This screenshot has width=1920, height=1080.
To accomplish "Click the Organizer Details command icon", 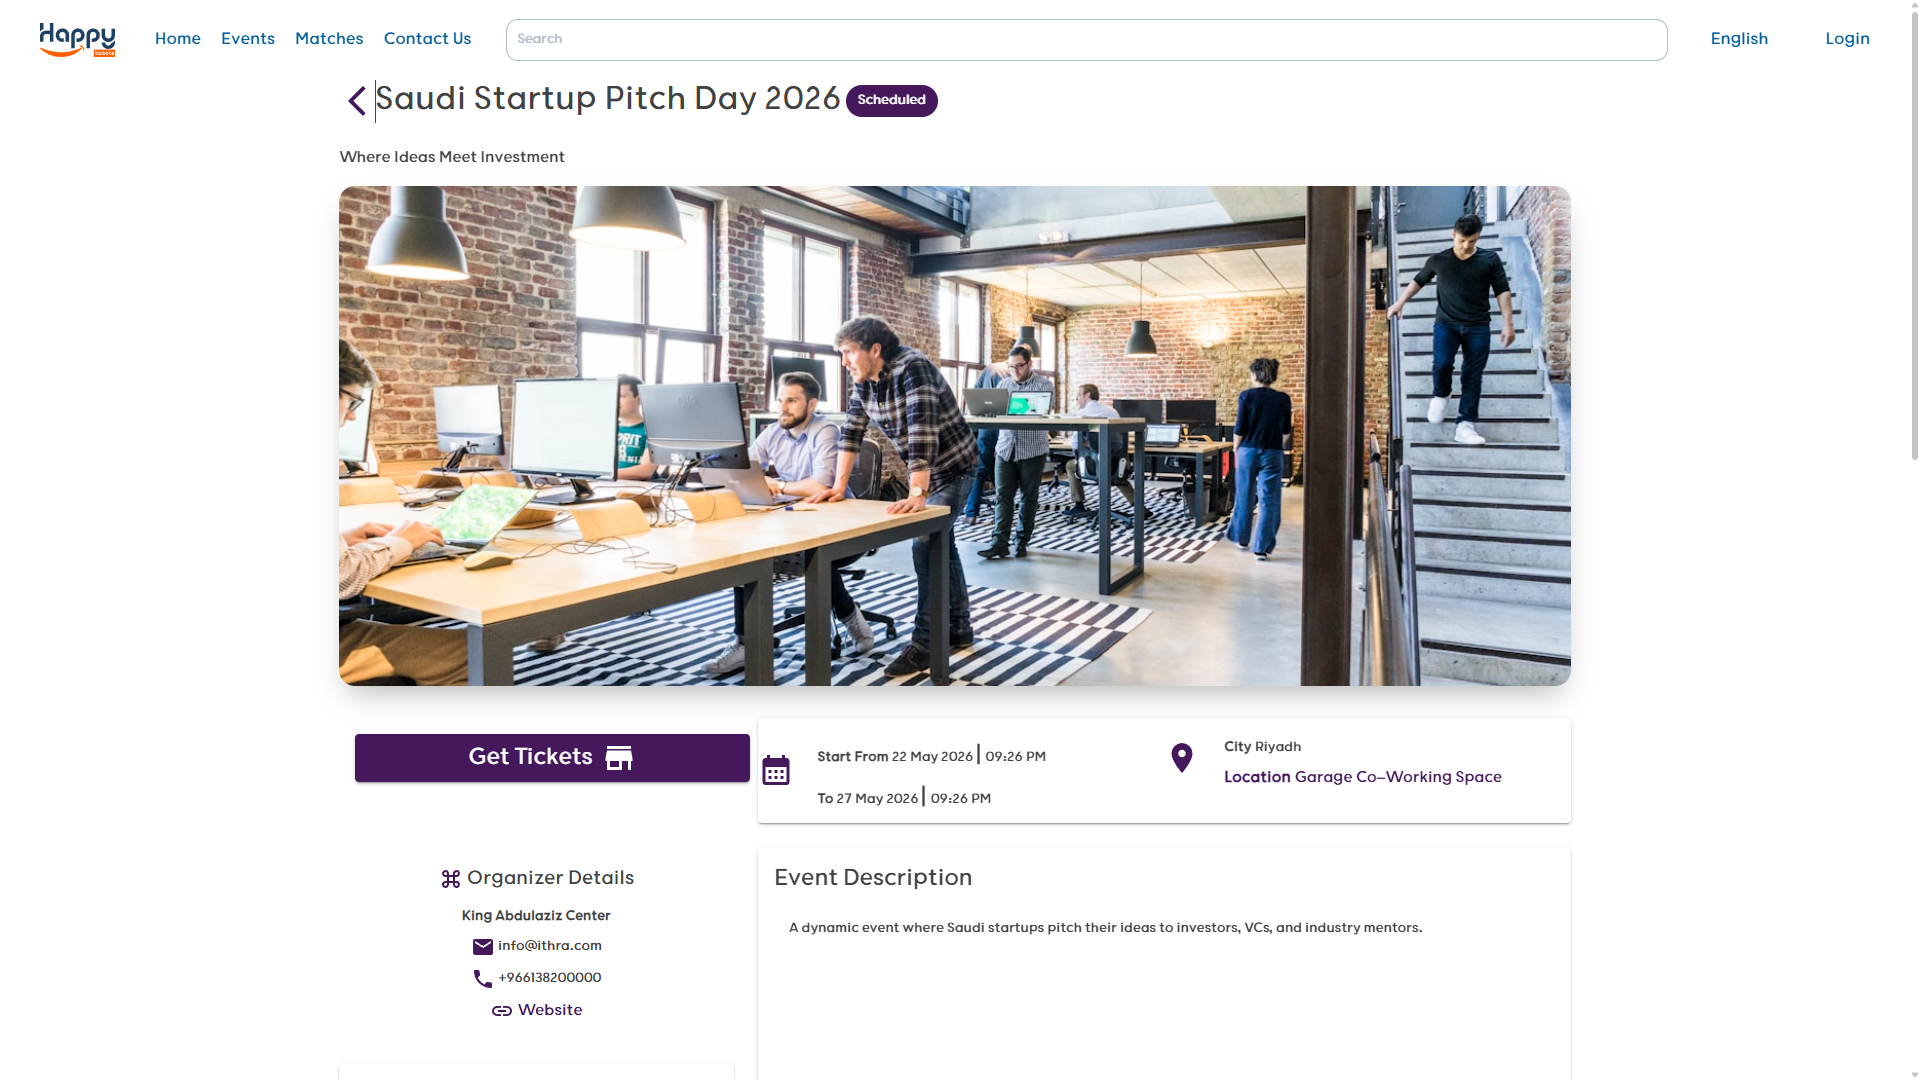I will (451, 879).
